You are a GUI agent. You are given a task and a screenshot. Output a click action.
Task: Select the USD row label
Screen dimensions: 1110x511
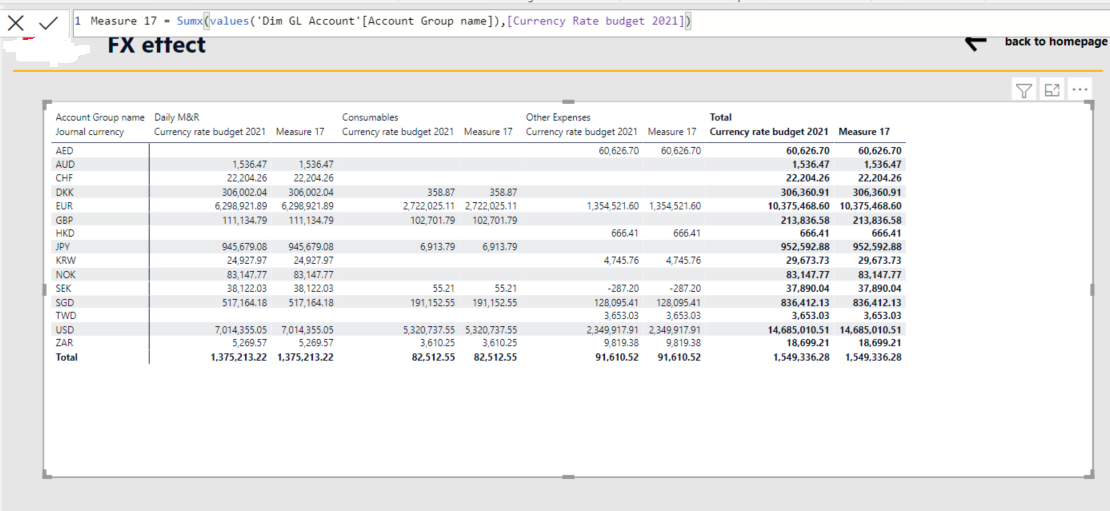coord(64,330)
